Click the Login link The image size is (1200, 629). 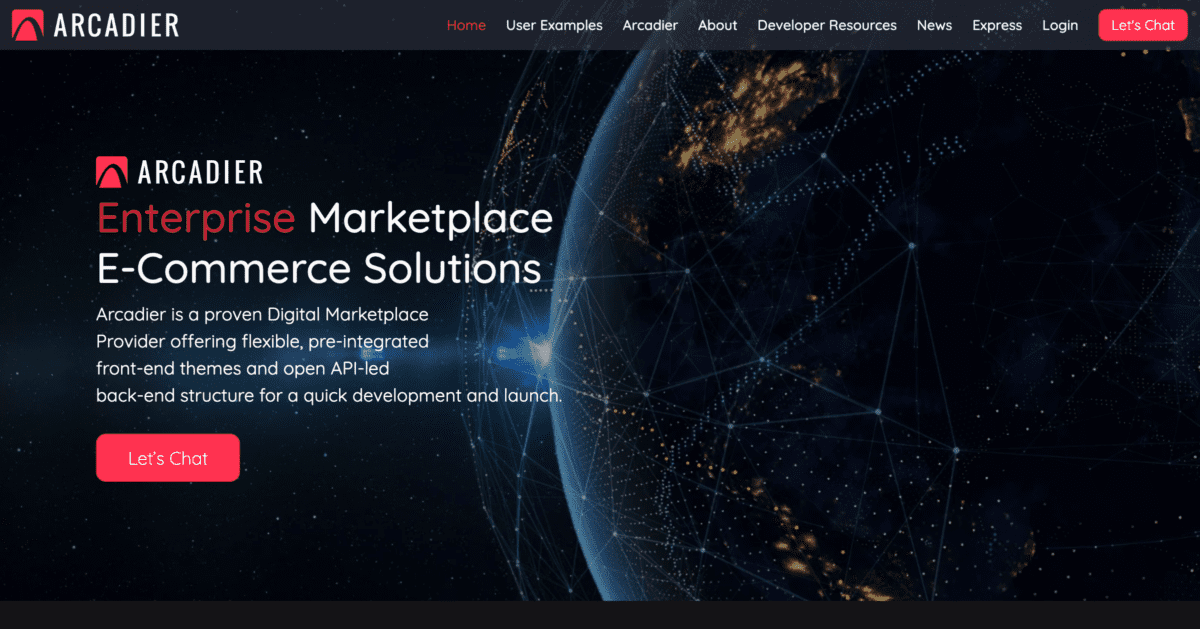(x=1060, y=25)
